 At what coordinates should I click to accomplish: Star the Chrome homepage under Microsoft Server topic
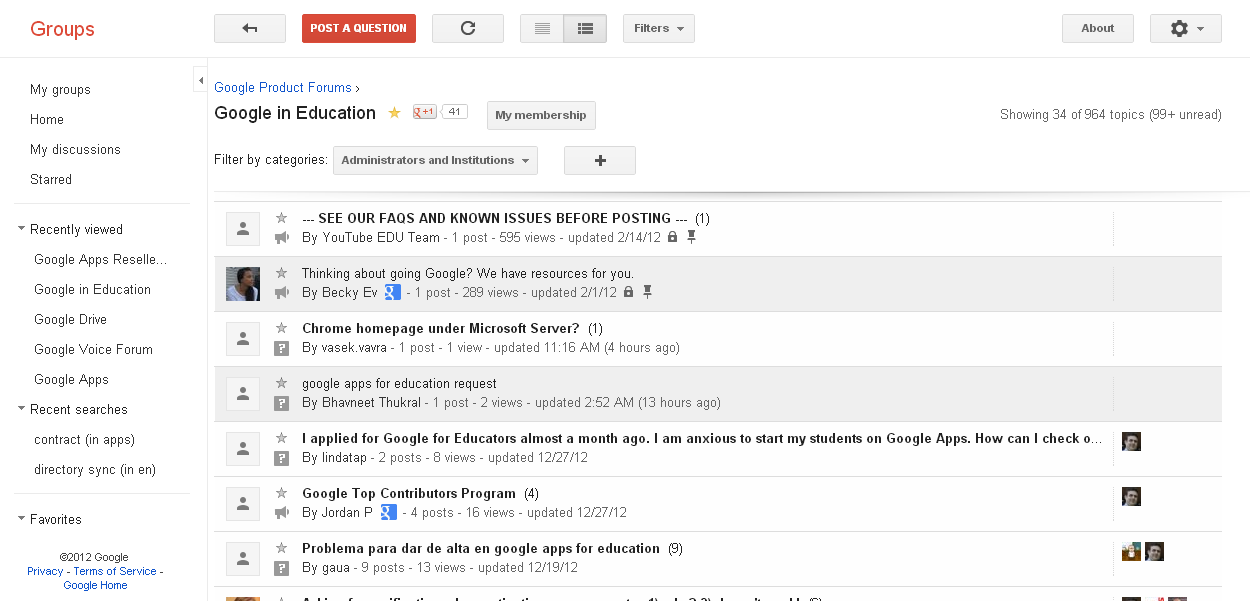[282, 328]
